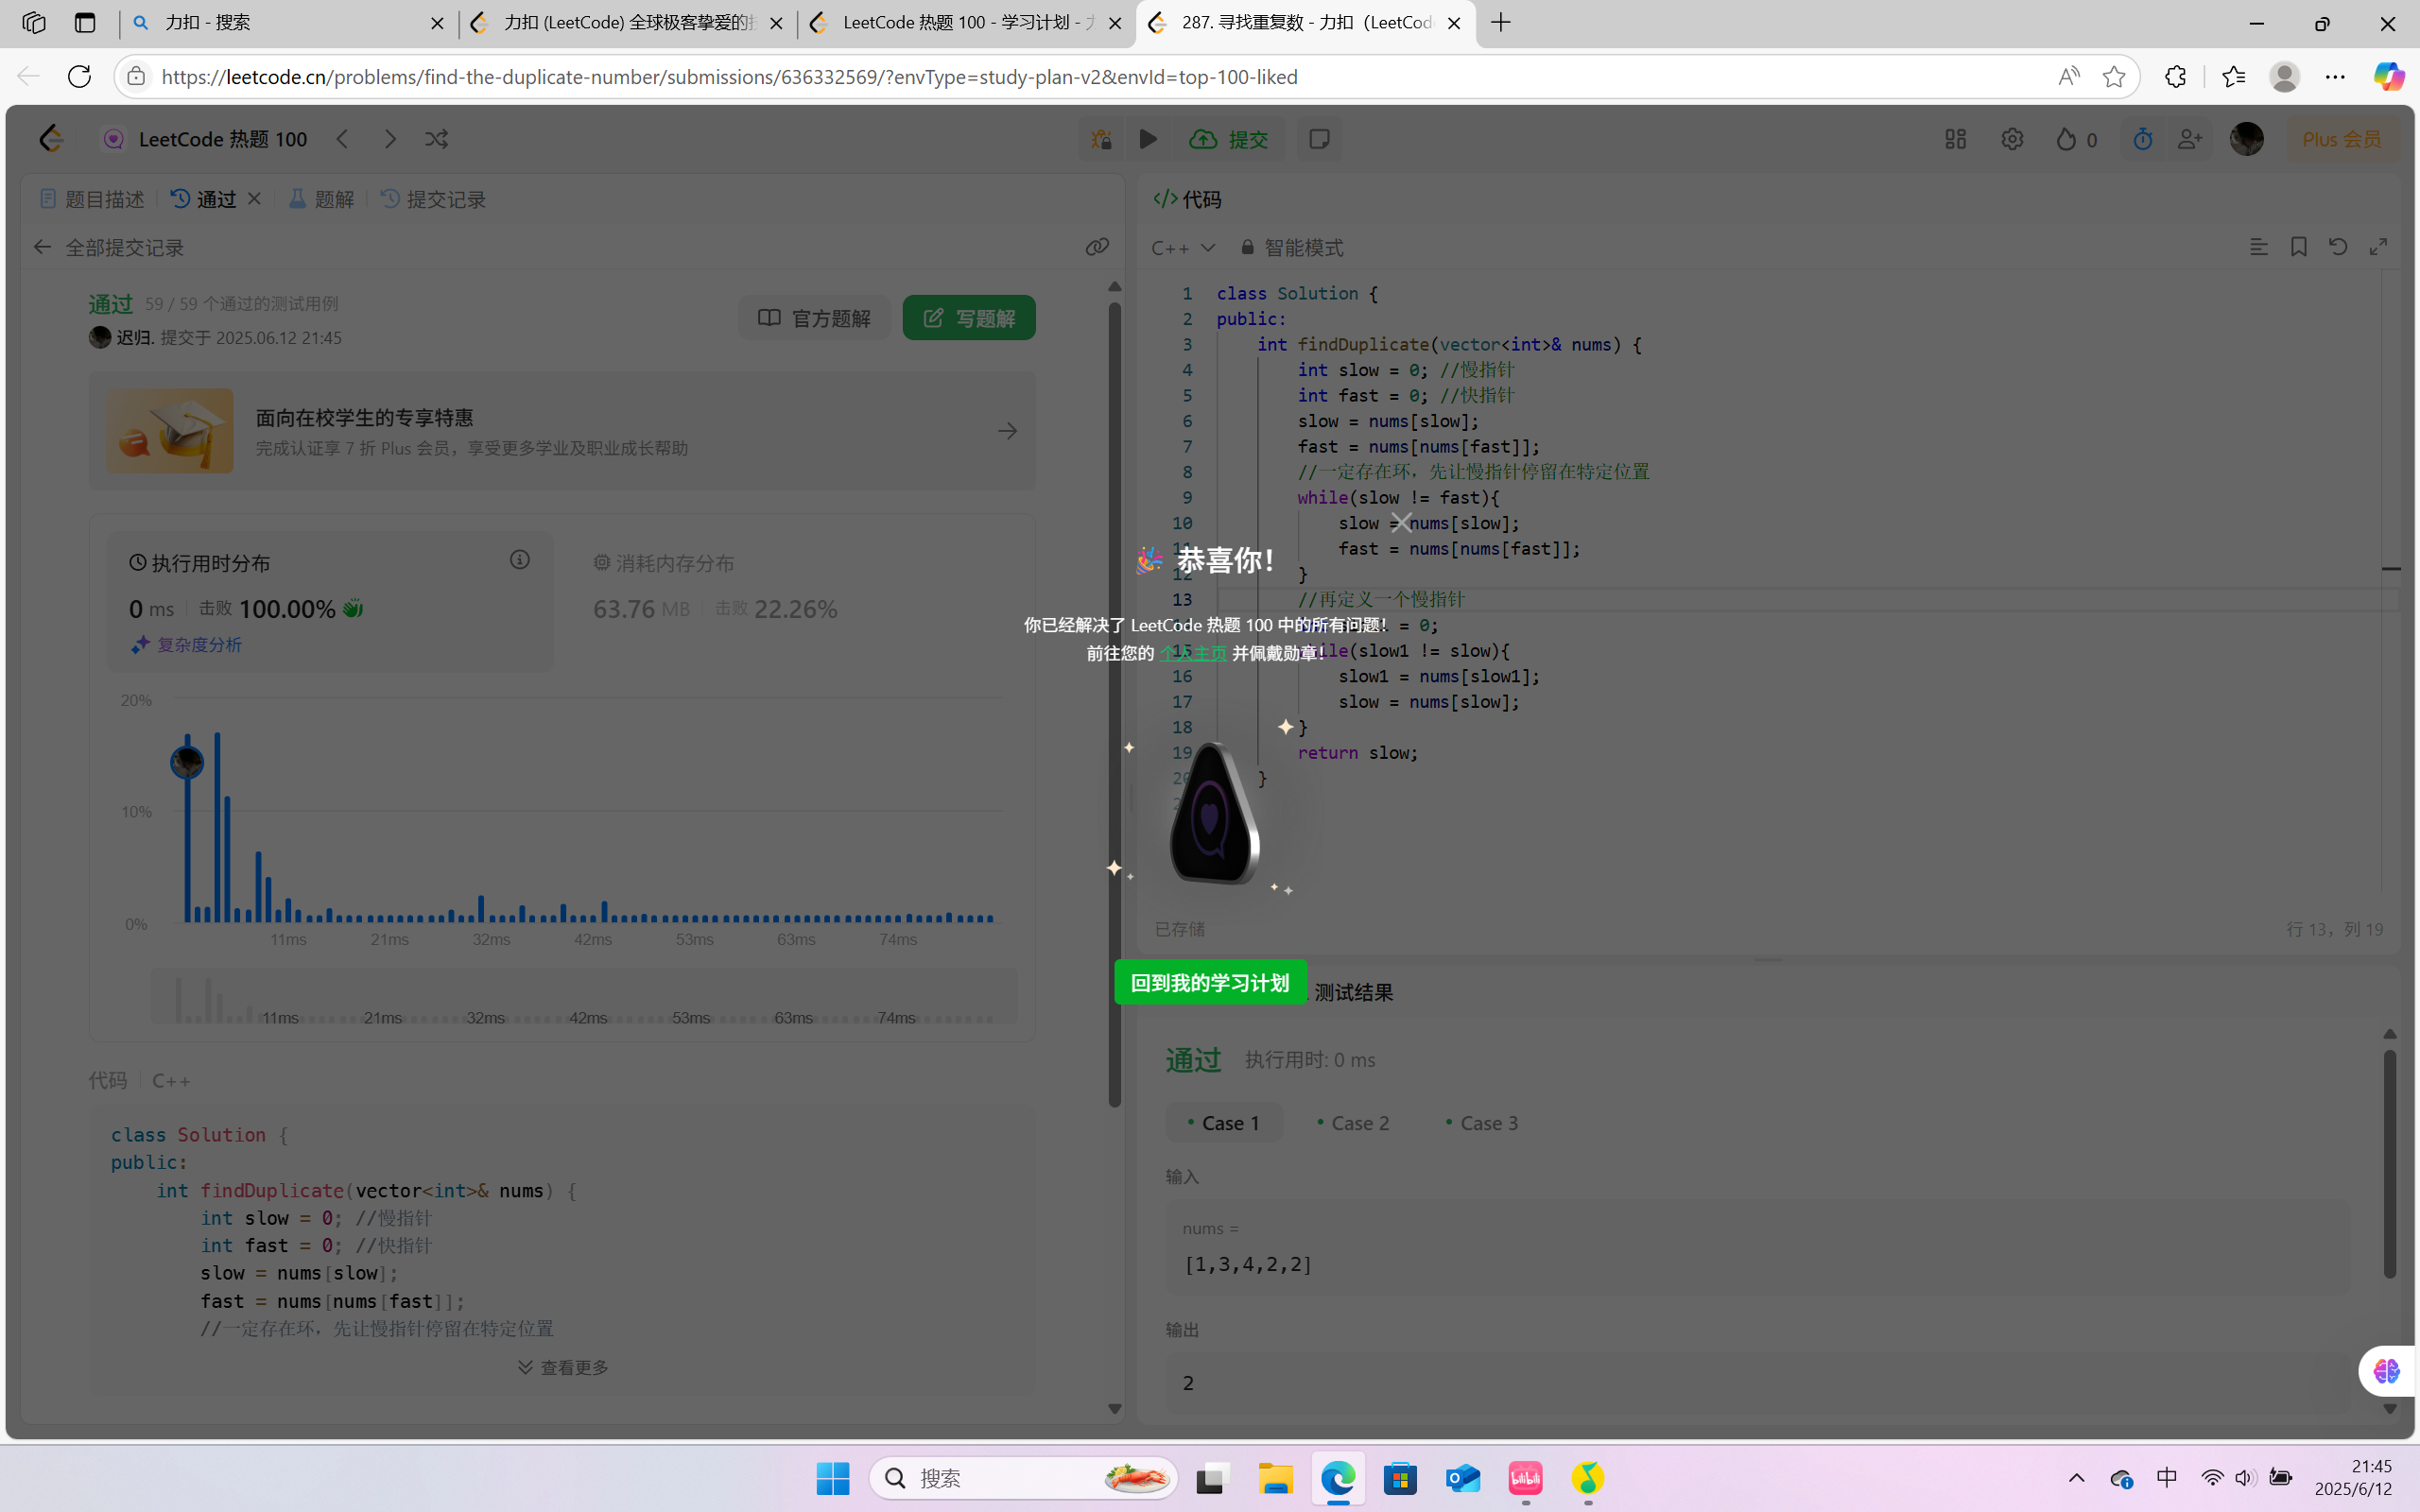Toggle the bookmark icon in code editor

2298,247
